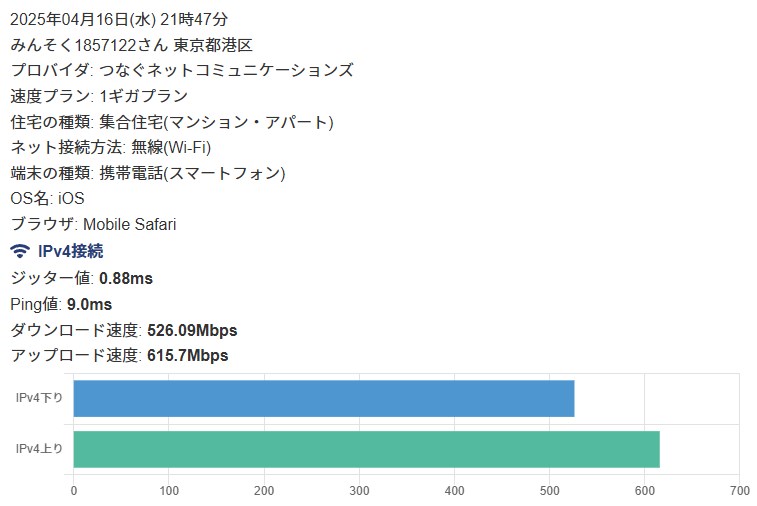
Task: Click the username みんそく1857122さん
Action: pos(88,44)
